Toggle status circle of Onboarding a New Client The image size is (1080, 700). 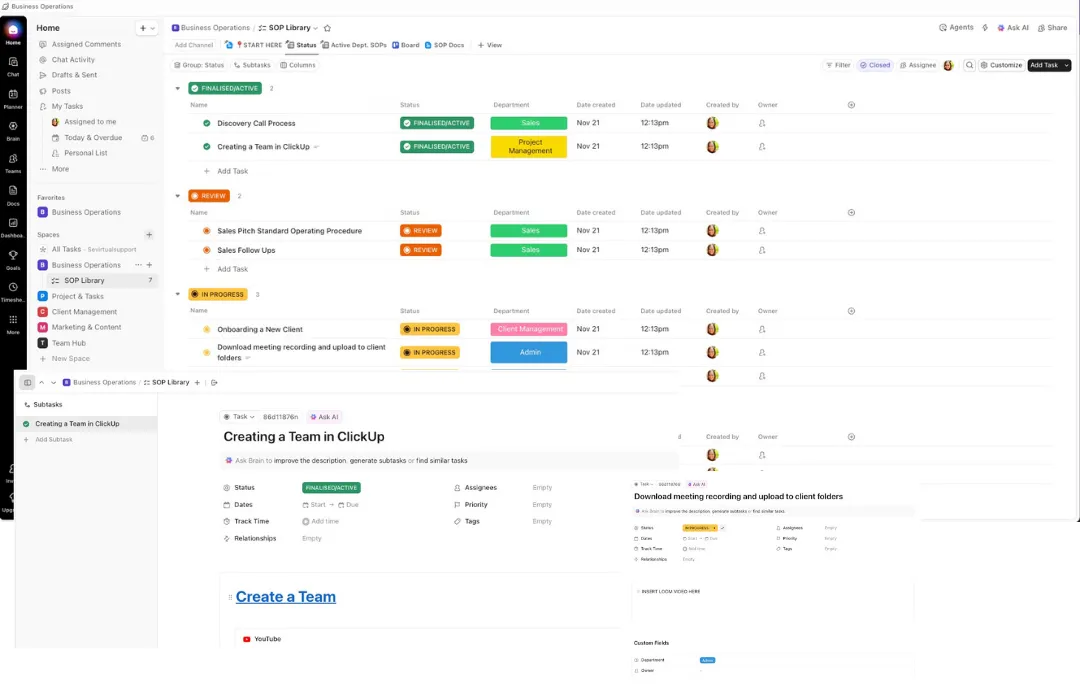pyautogui.click(x=207, y=329)
